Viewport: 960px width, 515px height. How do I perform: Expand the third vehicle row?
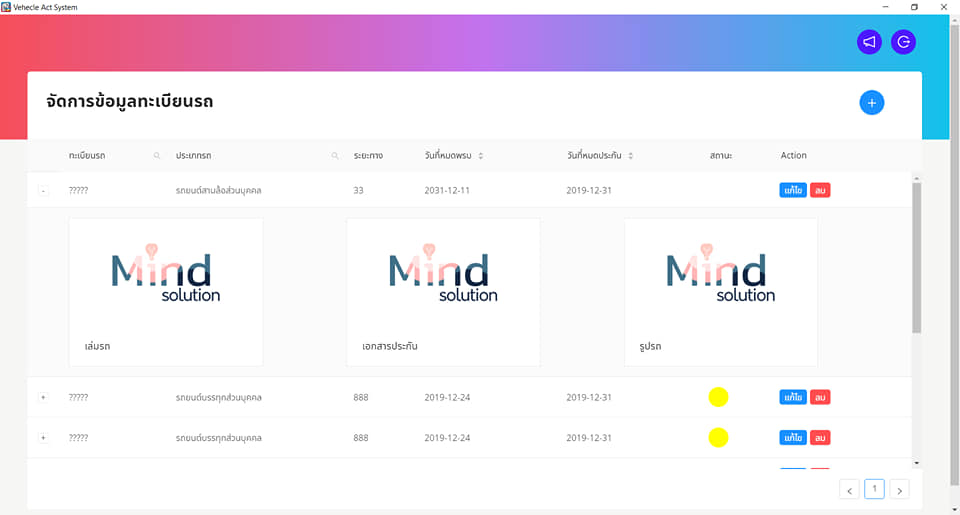43,438
